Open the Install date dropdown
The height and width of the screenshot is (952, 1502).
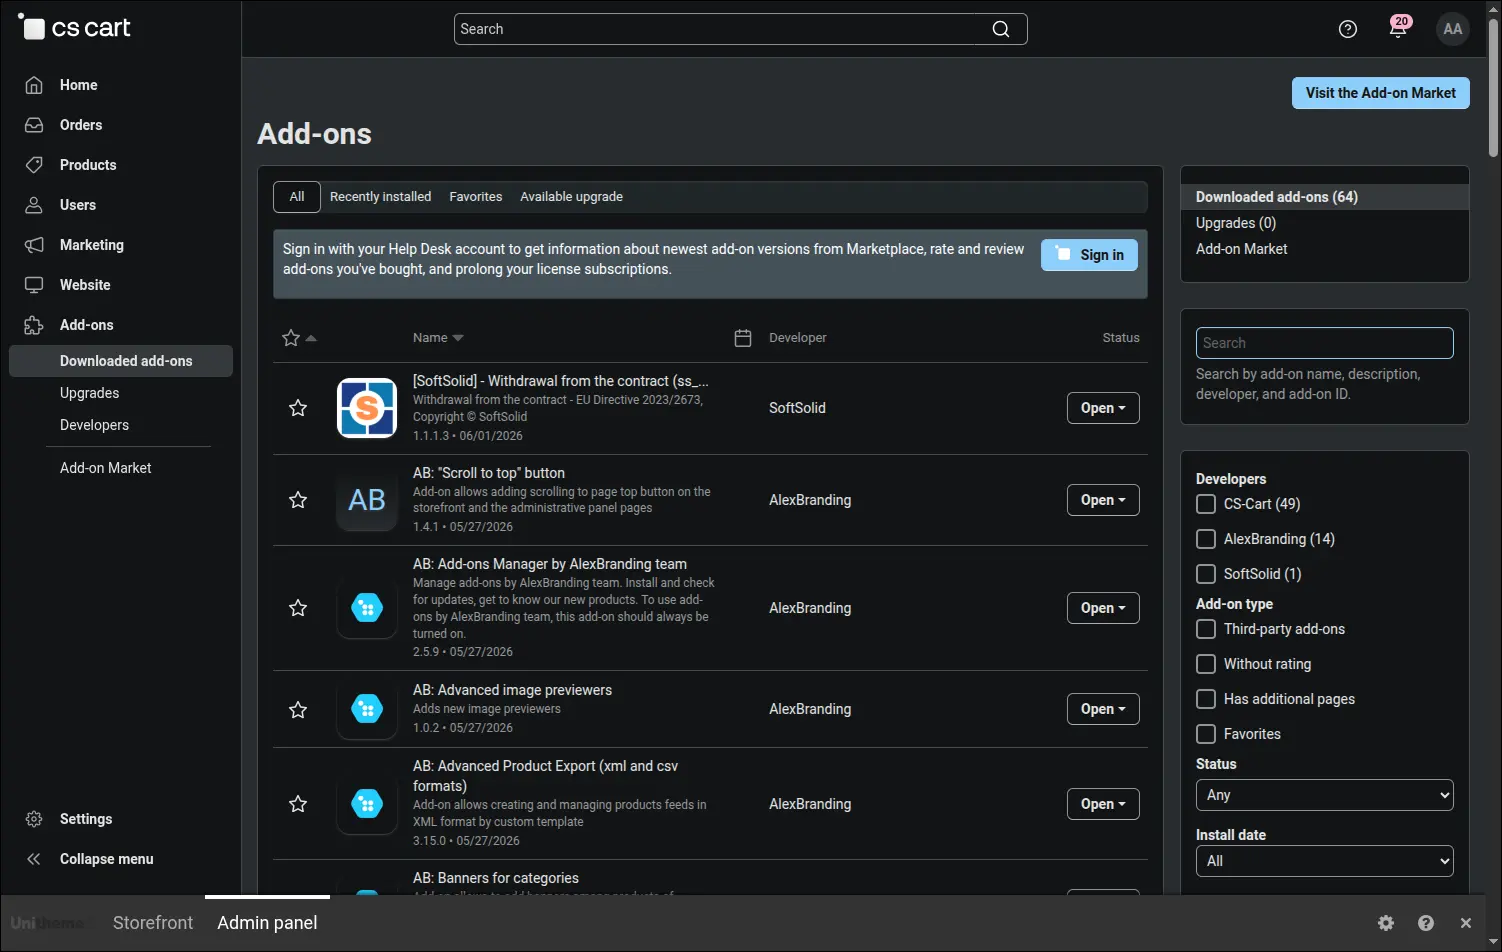point(1324,861)
